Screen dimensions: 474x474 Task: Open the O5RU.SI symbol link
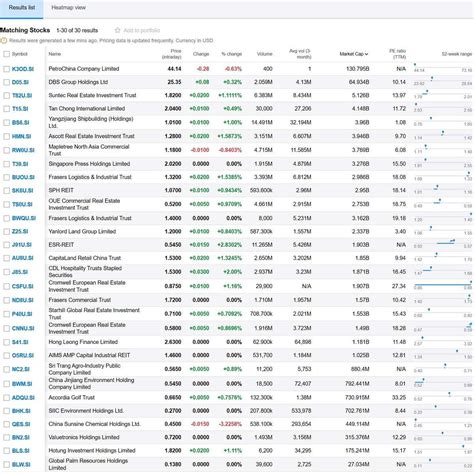[x=23, y=356]
